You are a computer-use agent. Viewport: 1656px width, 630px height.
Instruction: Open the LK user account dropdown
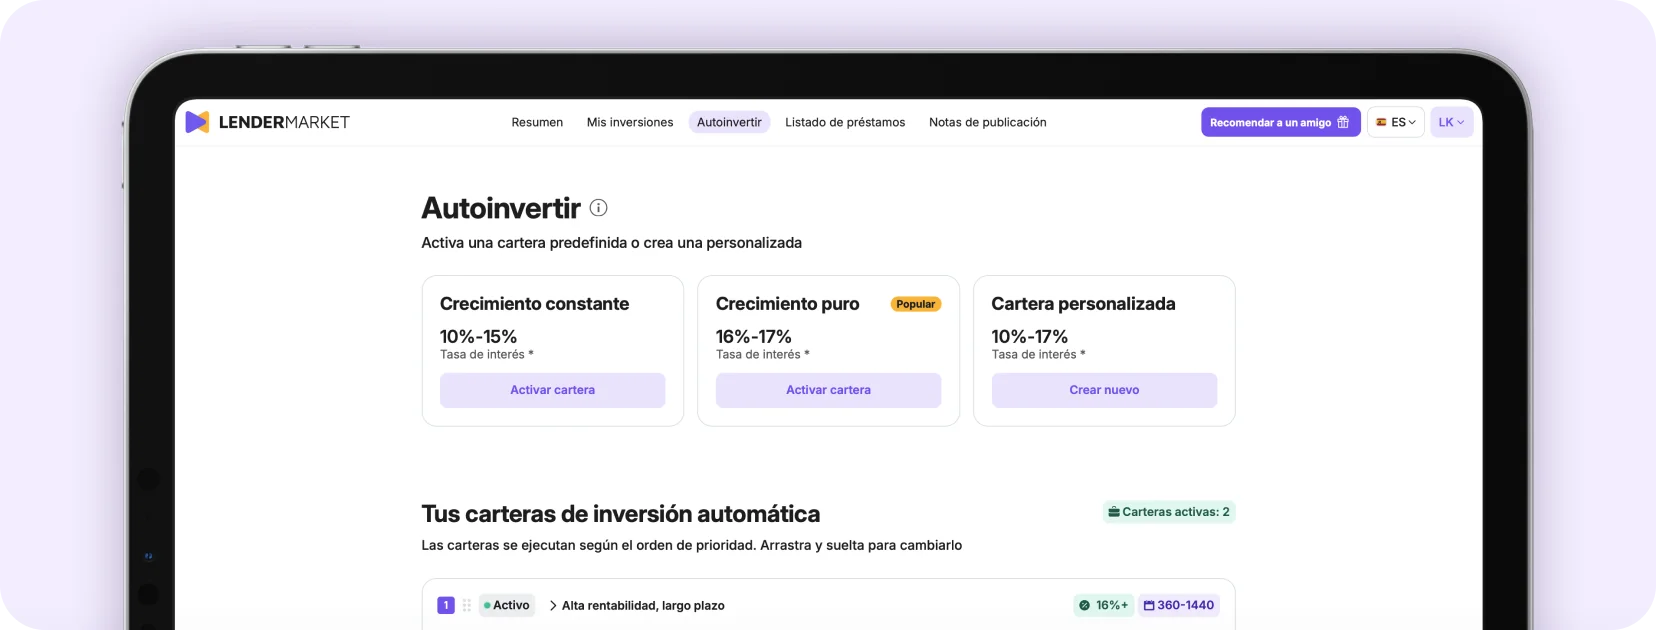click(1451, 122)
